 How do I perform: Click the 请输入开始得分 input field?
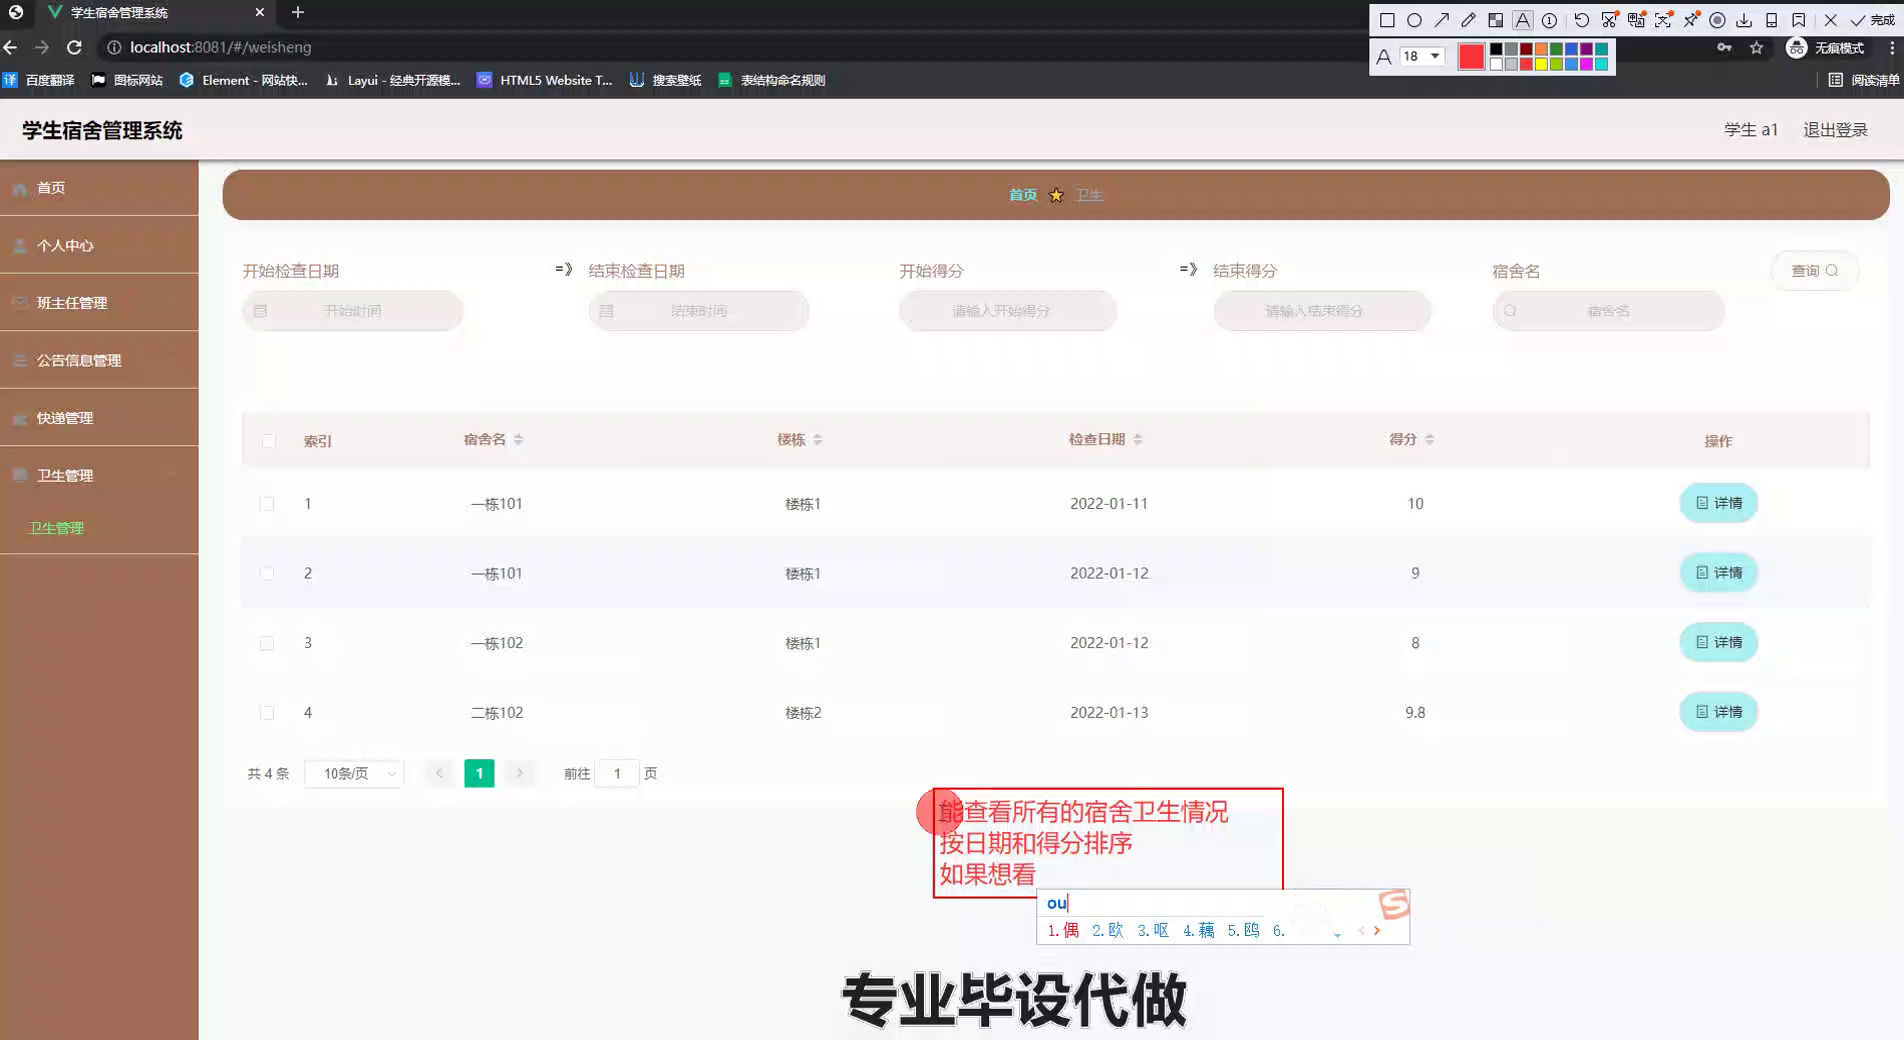point(1007,311)
